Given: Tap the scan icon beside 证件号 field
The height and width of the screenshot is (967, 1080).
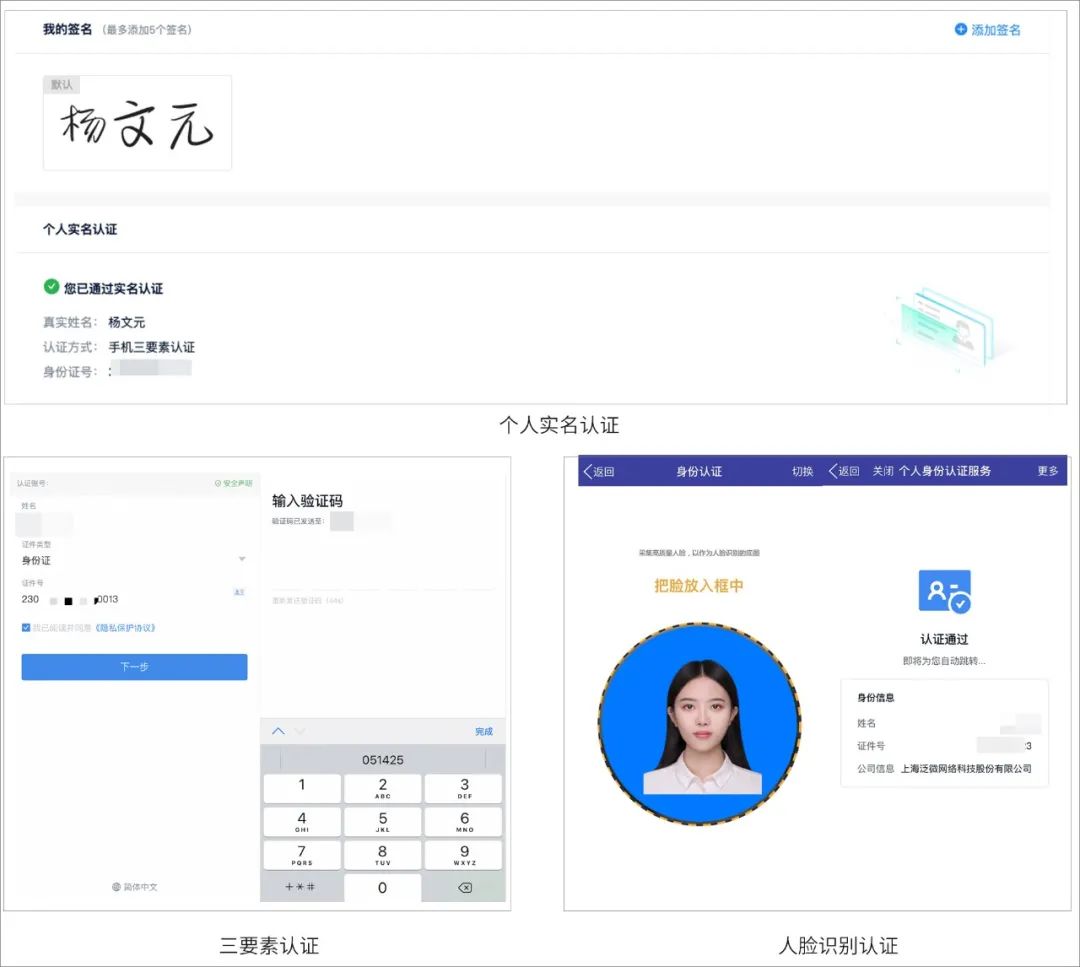Looking at the screenshot, I should [x=239, y=593].
